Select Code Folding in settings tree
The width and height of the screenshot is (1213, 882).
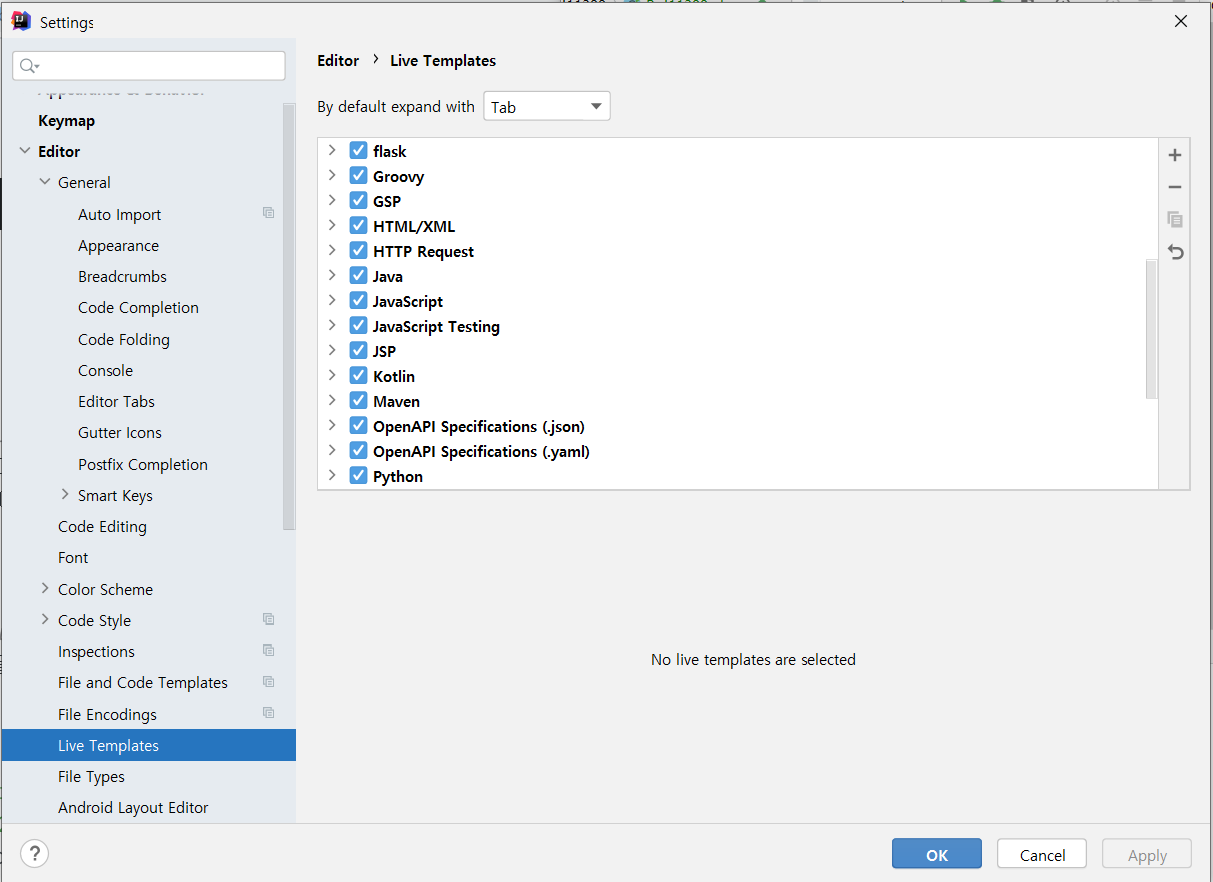pos(124,339)
